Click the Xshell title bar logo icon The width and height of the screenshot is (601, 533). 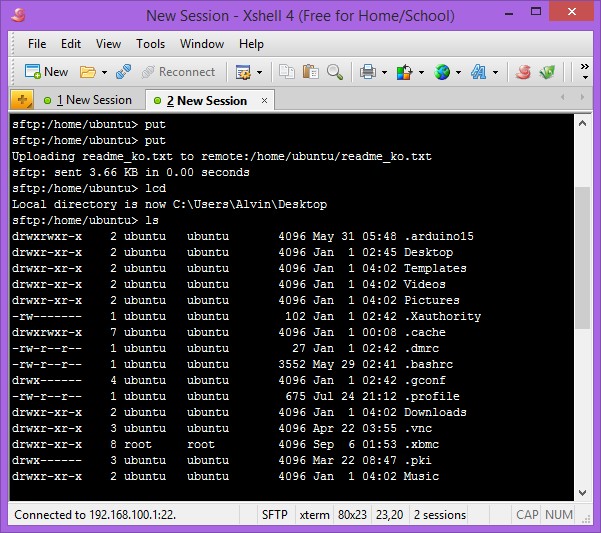18,15
